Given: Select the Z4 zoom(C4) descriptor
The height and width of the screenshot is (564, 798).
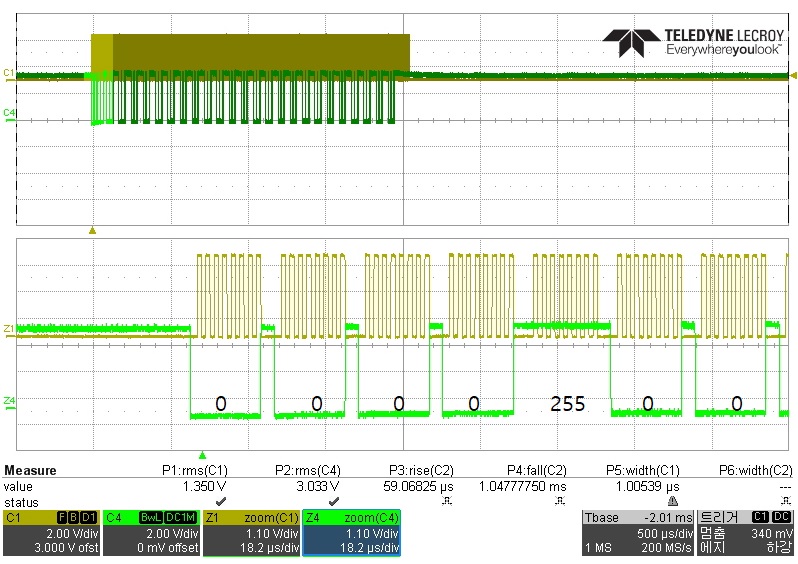Looking at the screenshot, I should pos(352,533).
